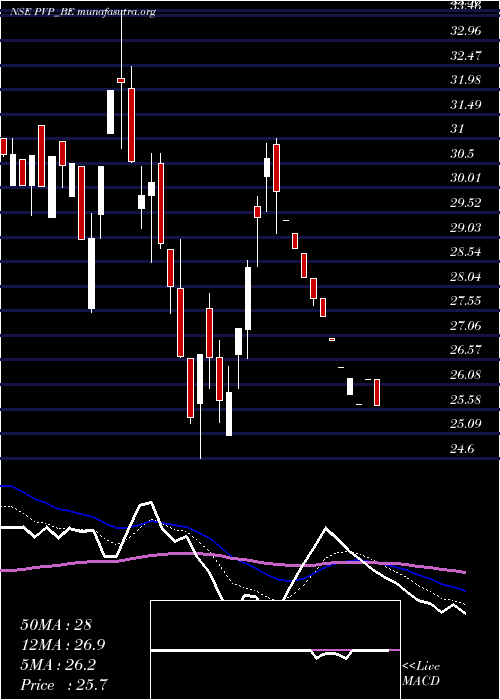Select the 25.58 price axis label

click(x=465, y=399)
